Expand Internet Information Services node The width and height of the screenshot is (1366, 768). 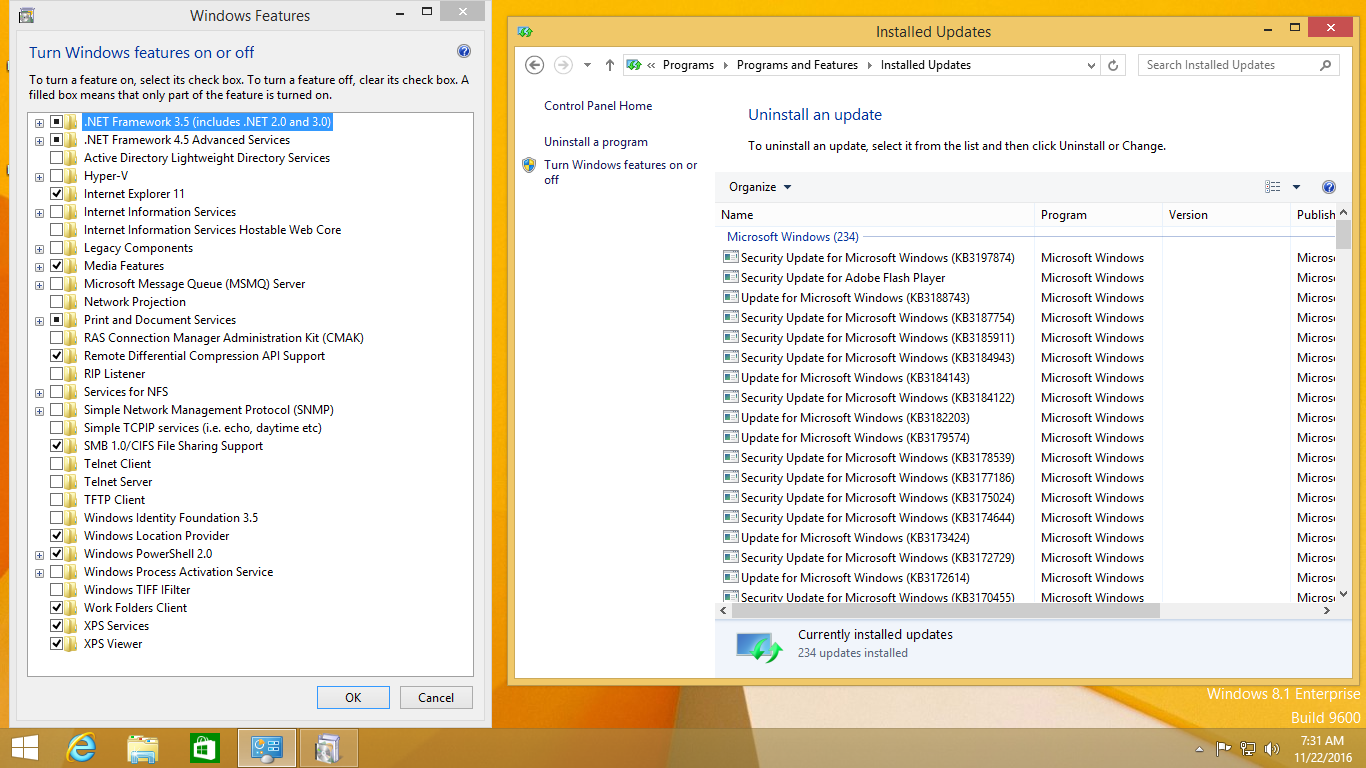pyautogui.click(x=40, y=212)
